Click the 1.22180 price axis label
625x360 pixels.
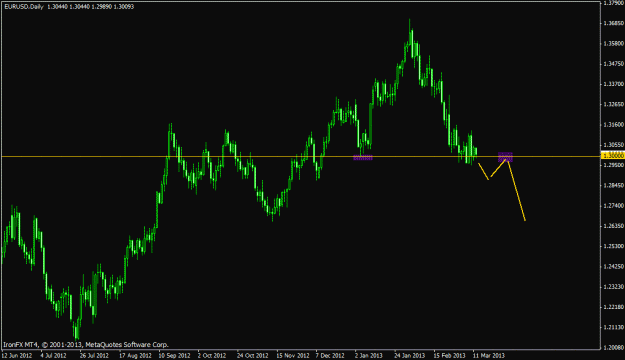pos(614,307)
